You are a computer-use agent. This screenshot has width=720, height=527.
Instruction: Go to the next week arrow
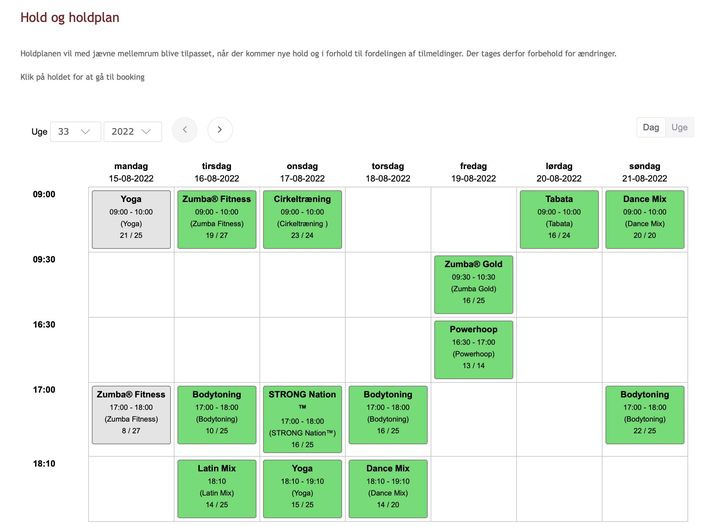point(220,130)
